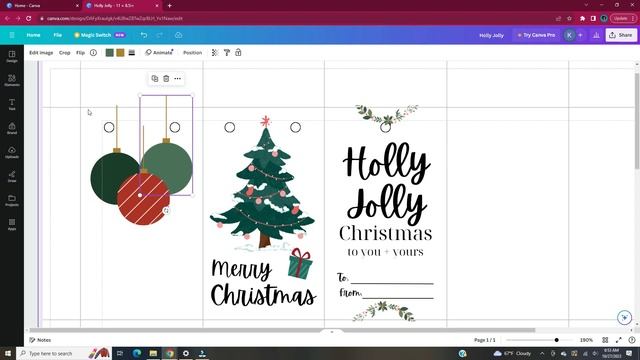Open Notes at the bottom
The width and height of the screenshot is (640, 360).
tap(40, 340)
